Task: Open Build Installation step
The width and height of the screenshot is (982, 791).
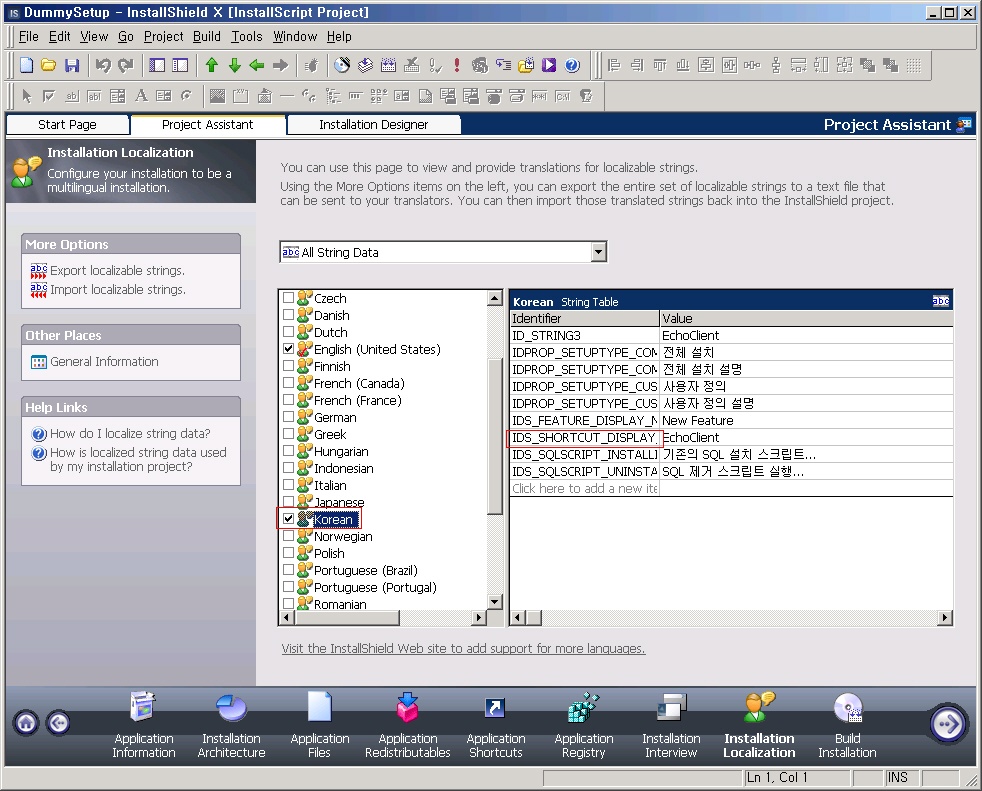Action: 847,725
